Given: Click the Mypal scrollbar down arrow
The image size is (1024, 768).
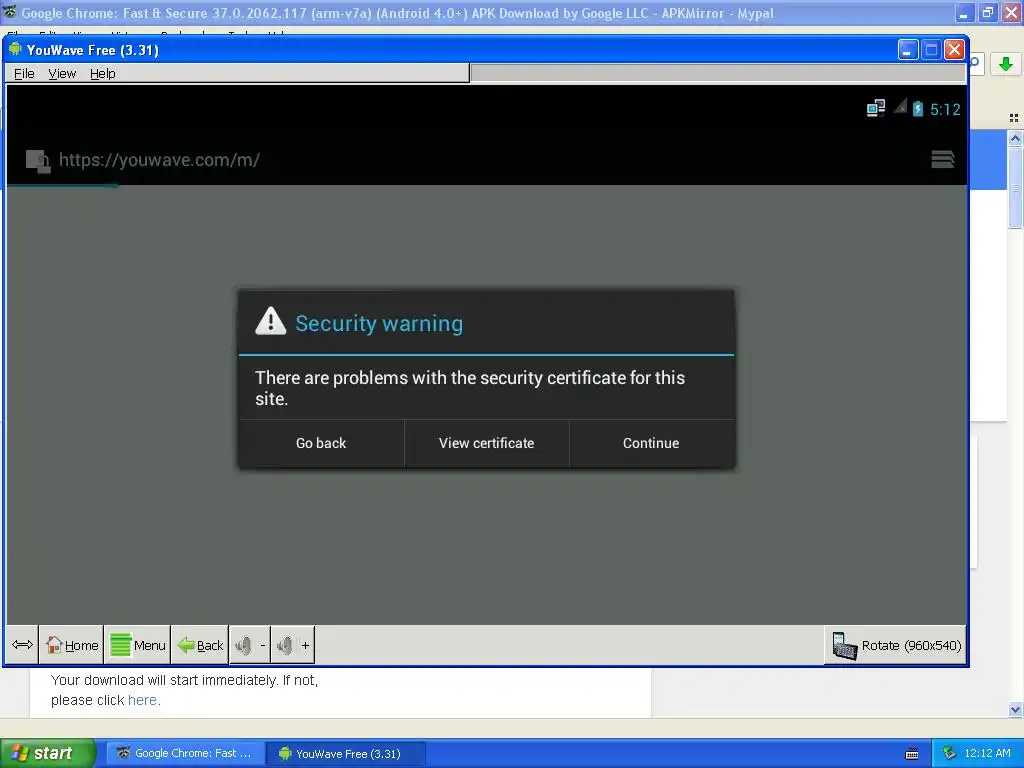Looking at the screenshot, I should 1015,709.
